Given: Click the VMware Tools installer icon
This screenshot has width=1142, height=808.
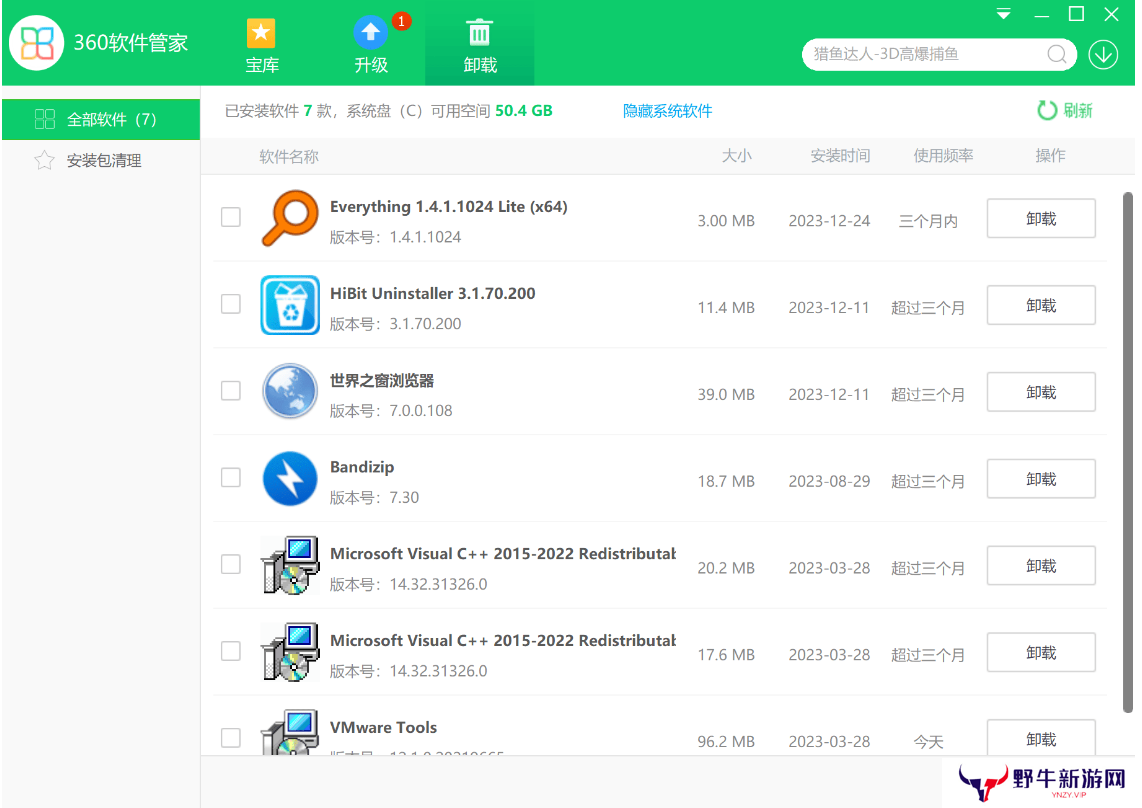Looking at the screenshot, I should (x=290, y=732).
